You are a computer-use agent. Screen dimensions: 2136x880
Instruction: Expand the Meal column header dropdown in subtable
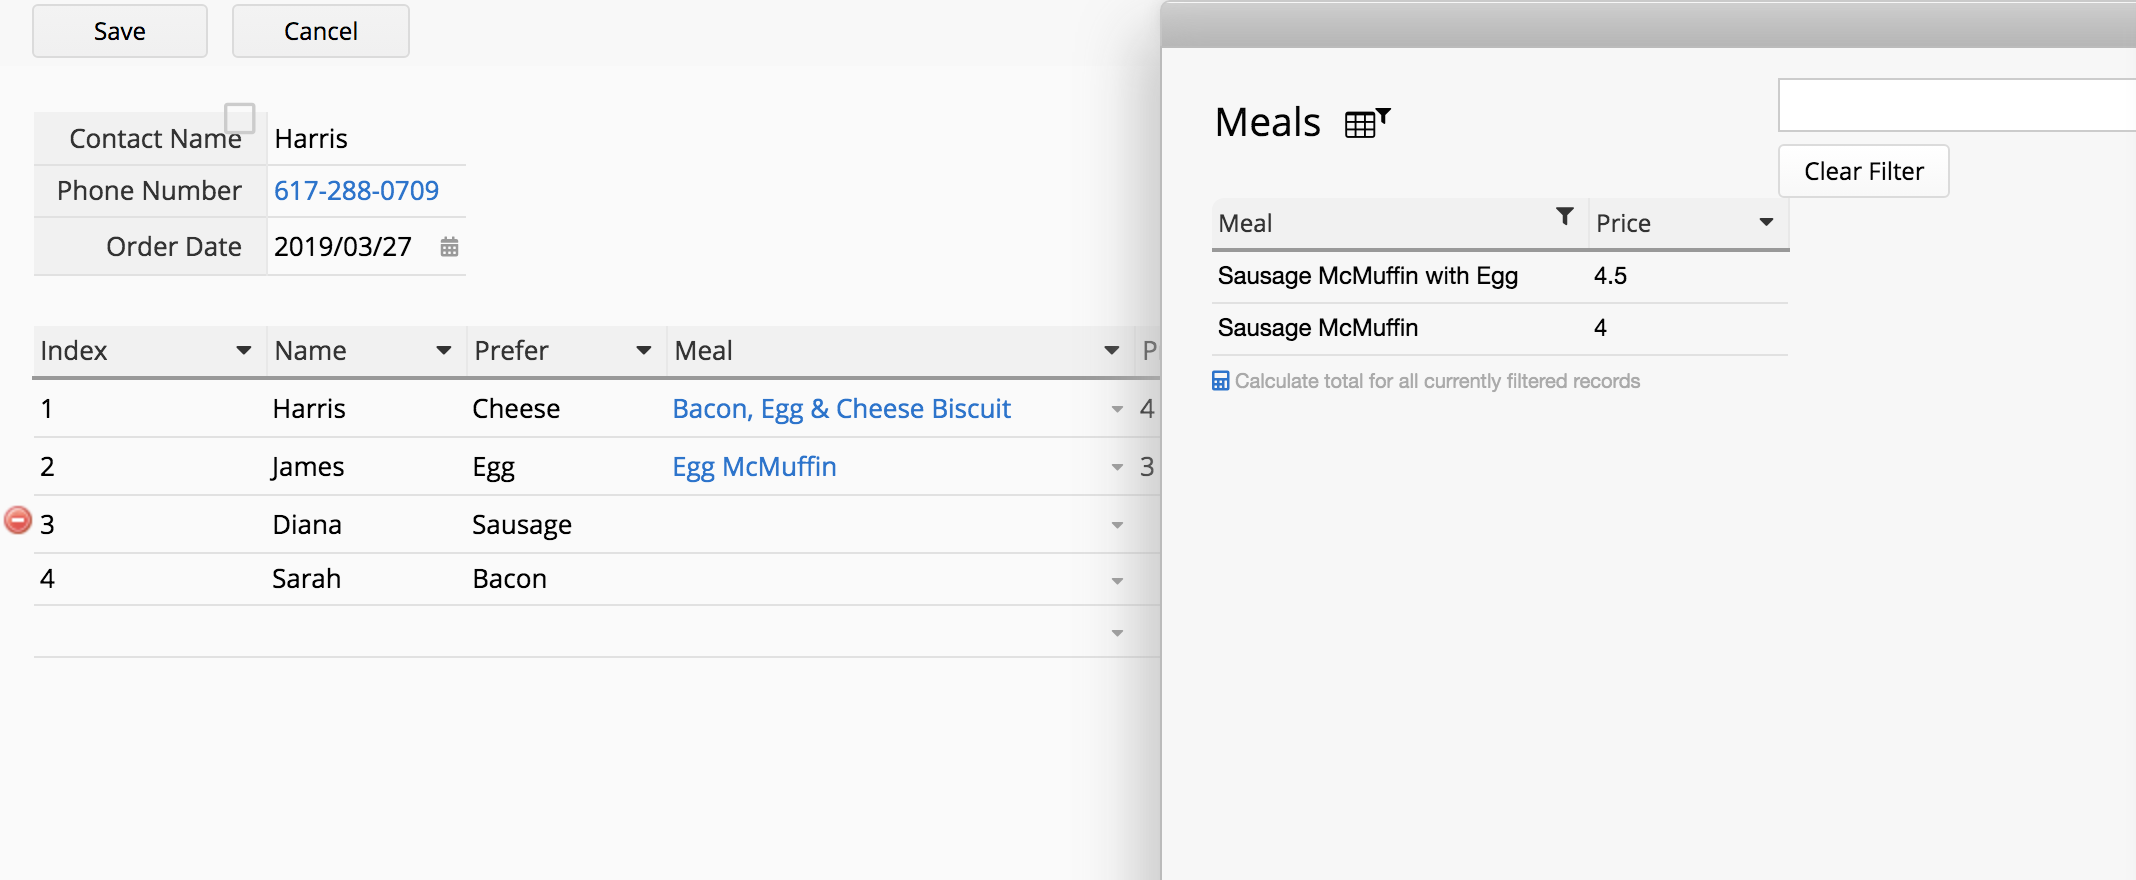(1111, 351)
